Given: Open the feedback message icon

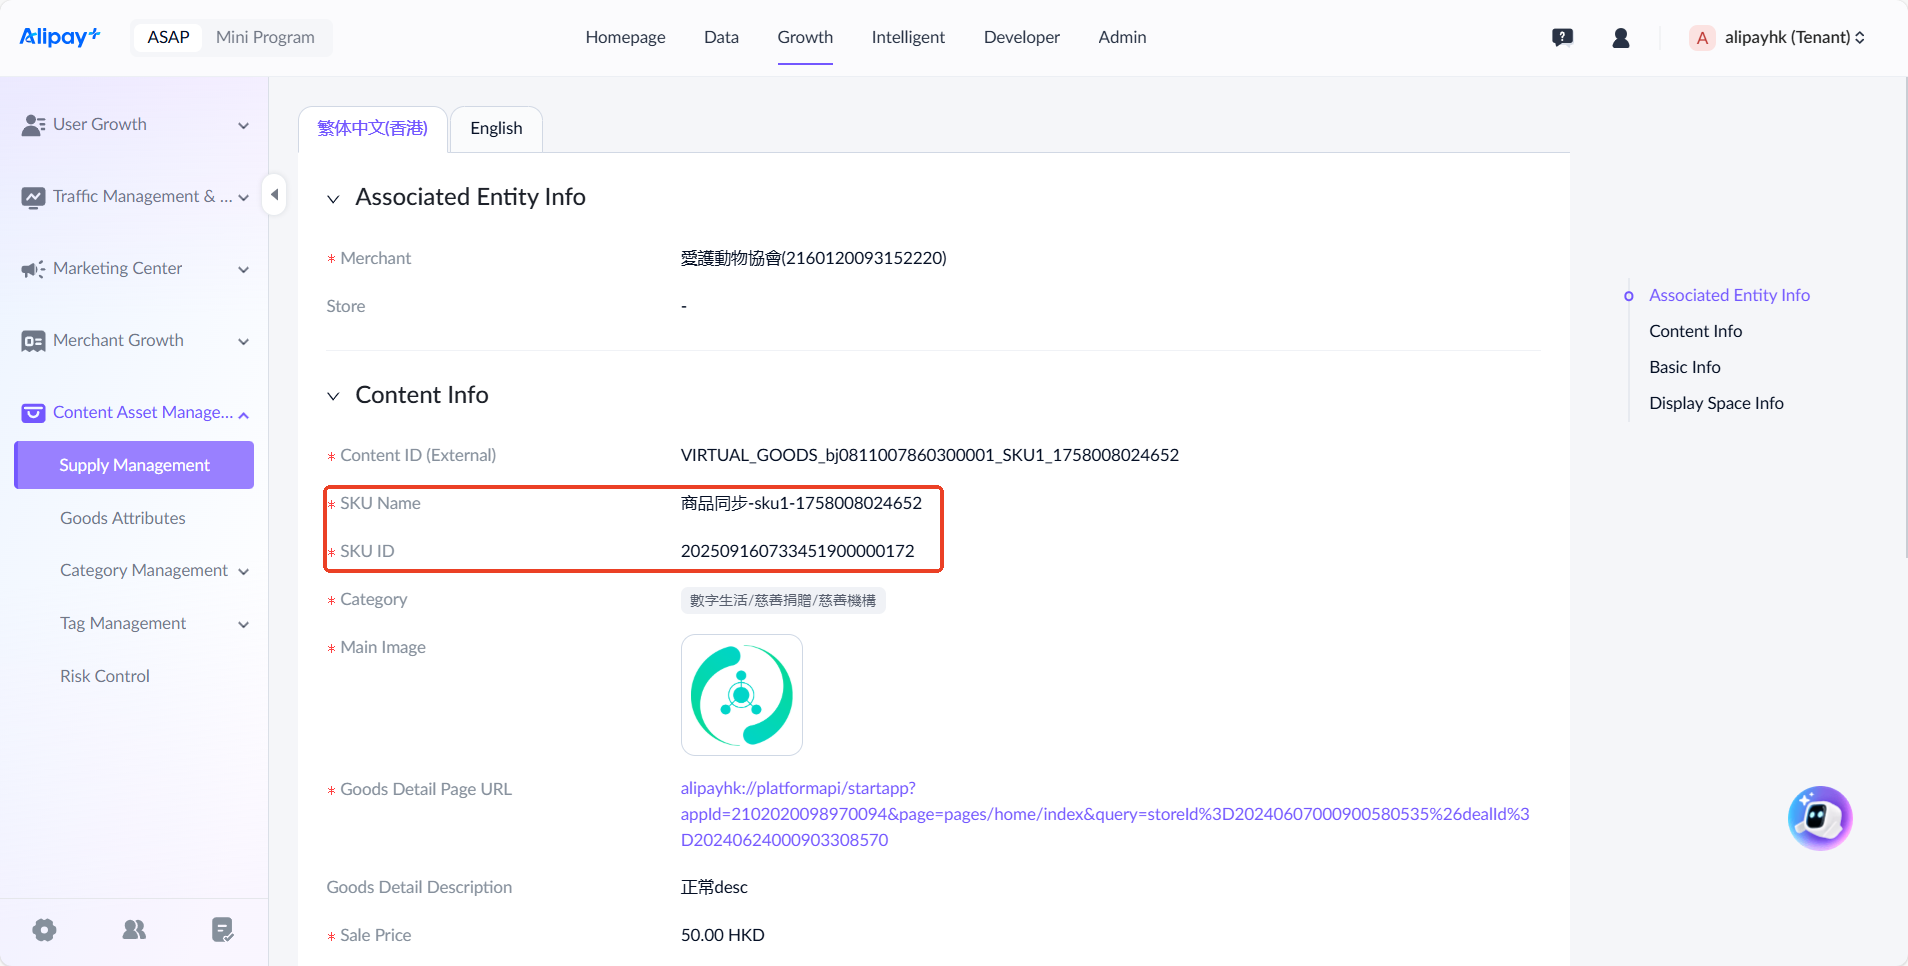Looking at the screenshot, I should click(x=1562, y=38).
